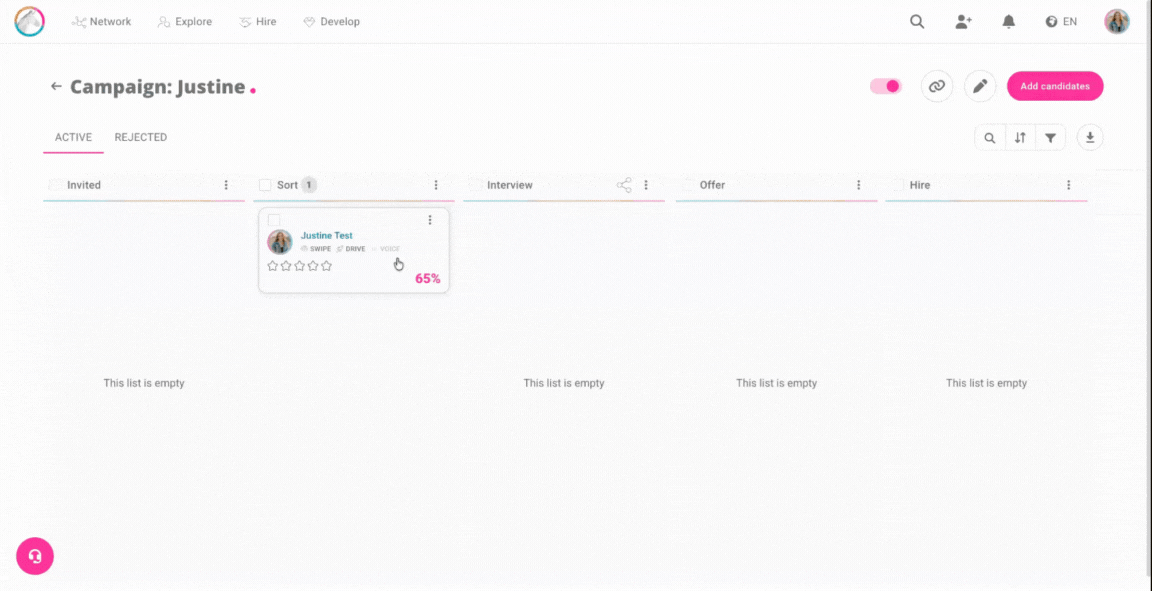Edit campaign with pencil icon
The height and width of the screenshot is (591, 1152).
point(980,87)
